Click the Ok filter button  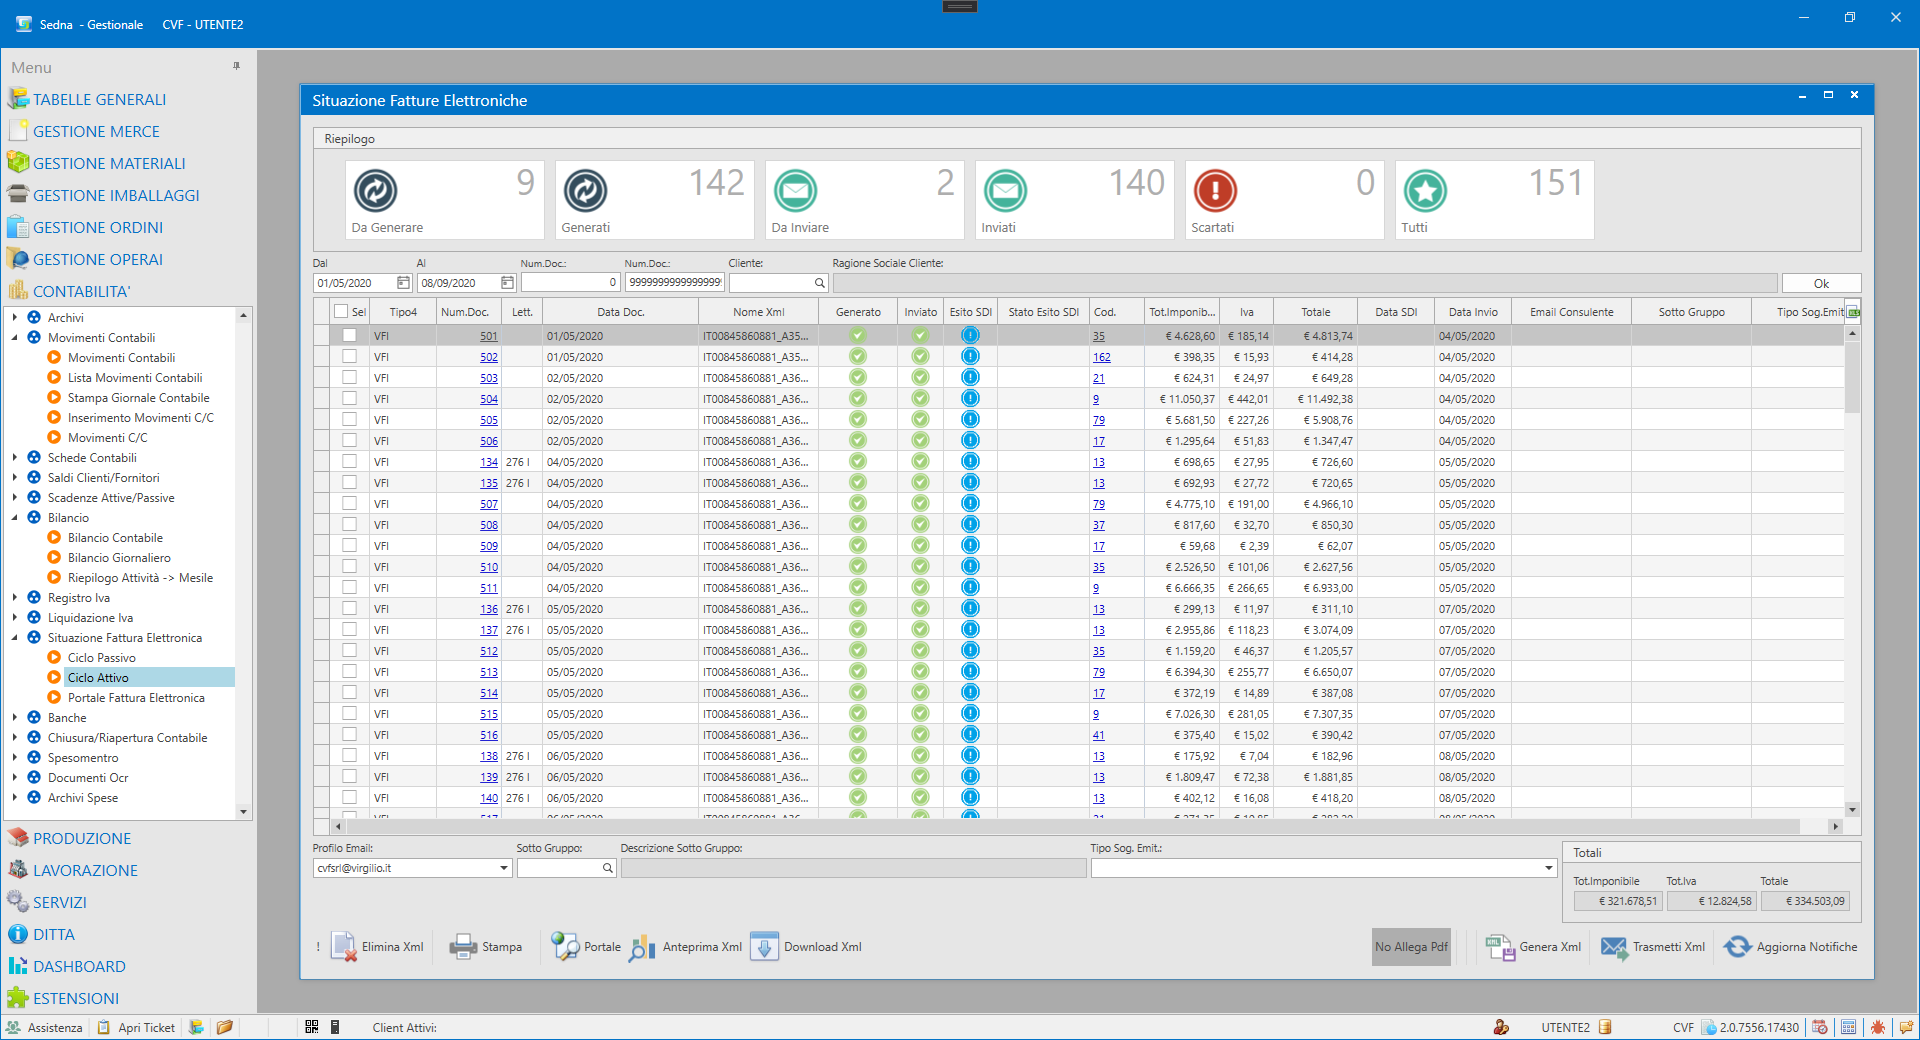point(1821,283)
